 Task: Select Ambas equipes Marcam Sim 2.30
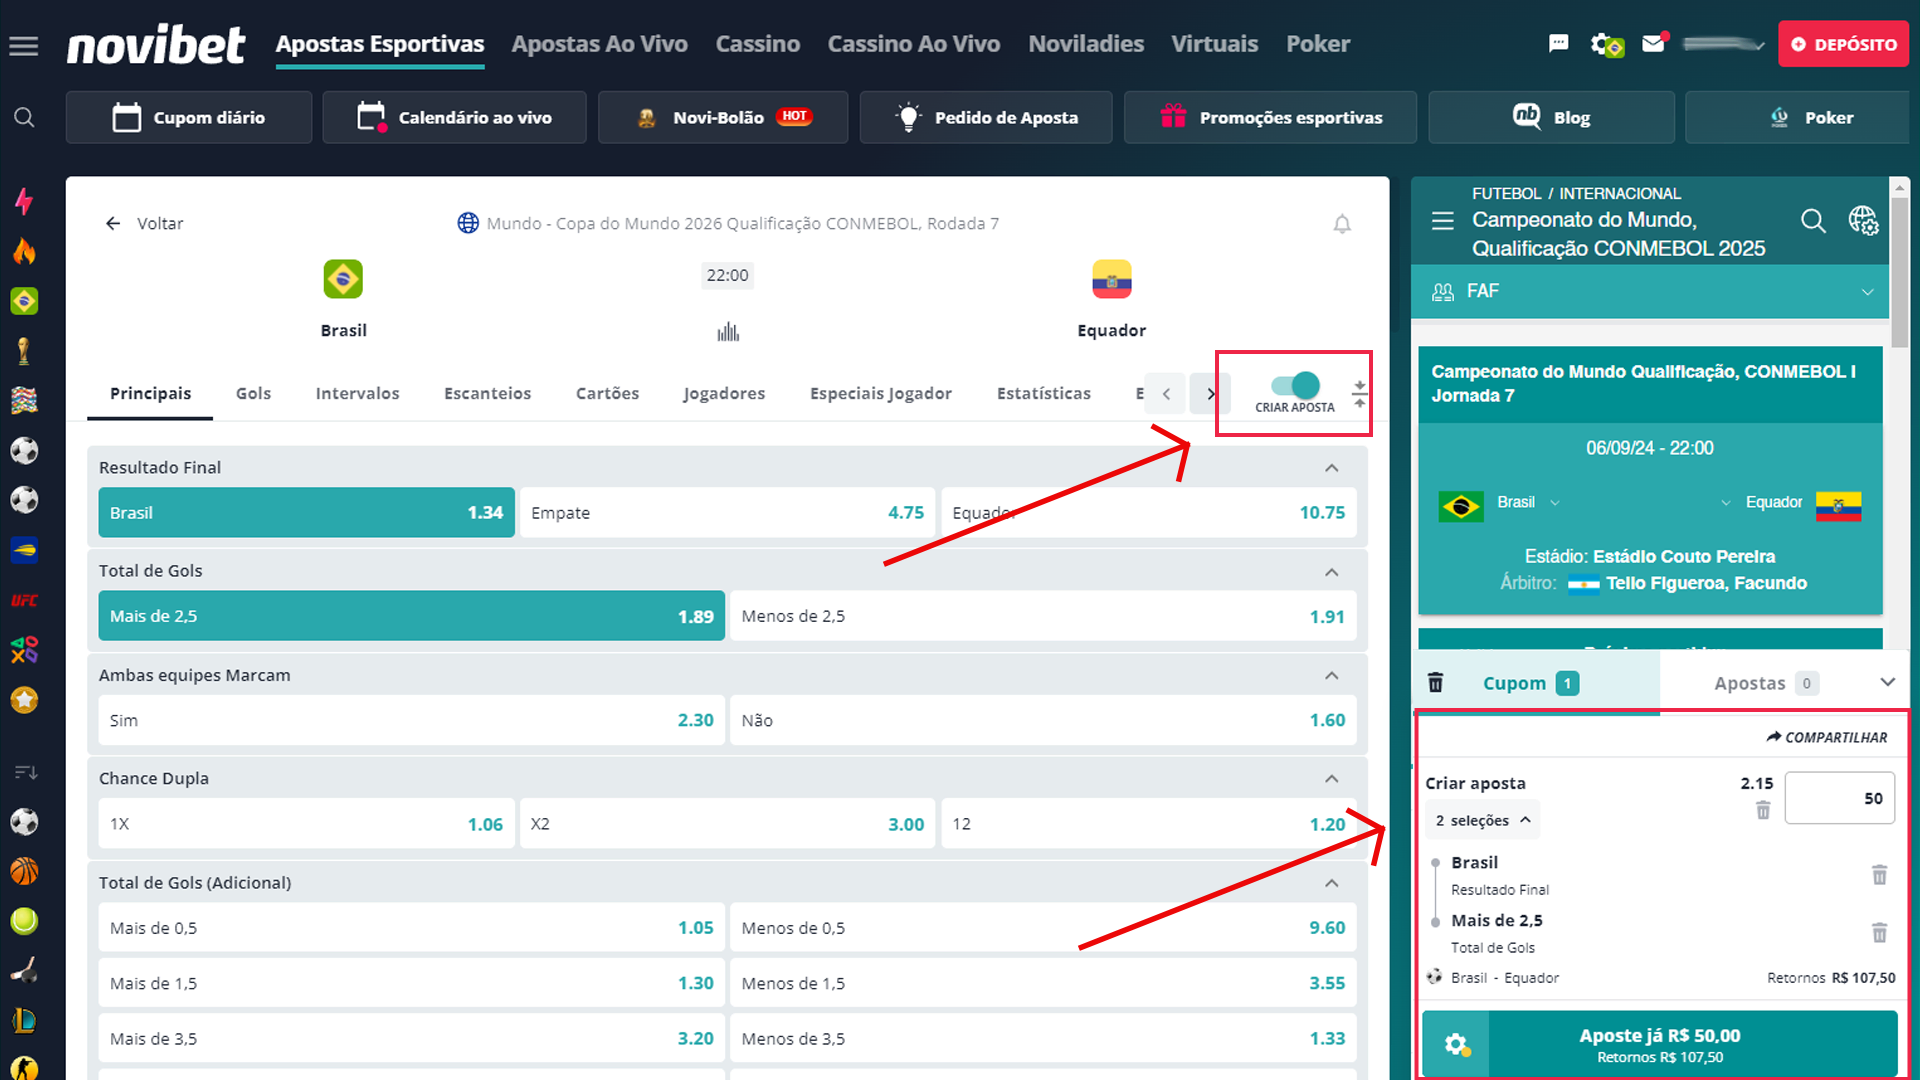411,720
